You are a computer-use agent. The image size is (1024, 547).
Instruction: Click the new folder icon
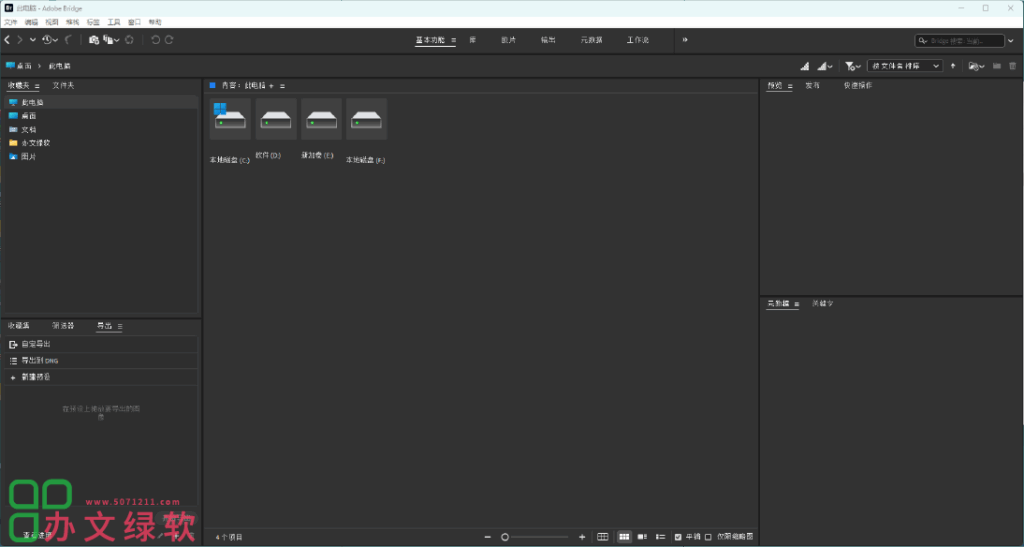click(997, 66)
